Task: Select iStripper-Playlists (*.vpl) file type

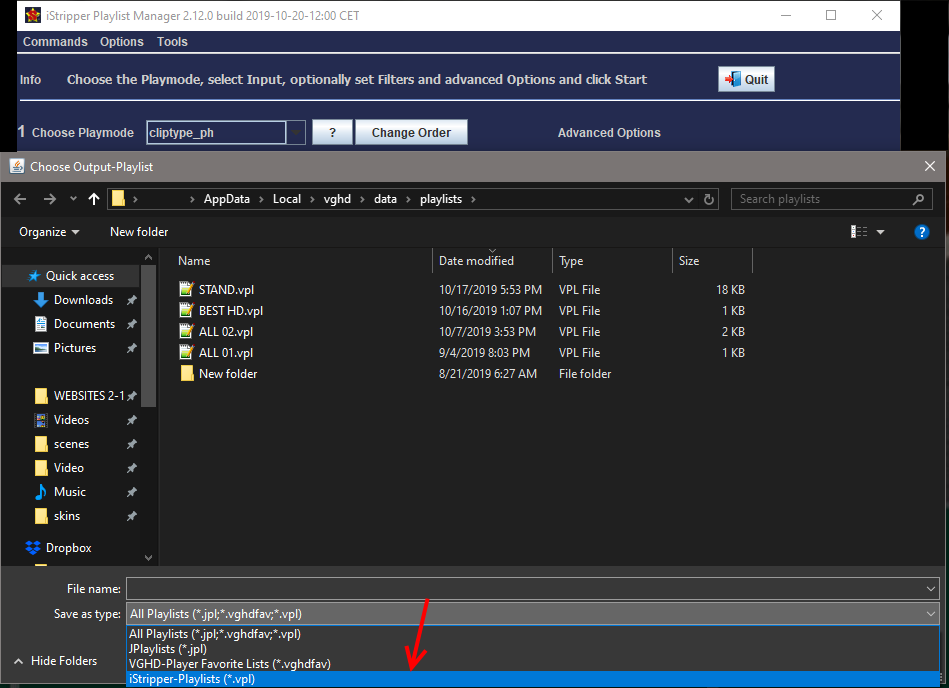Action: coord(192,679)
